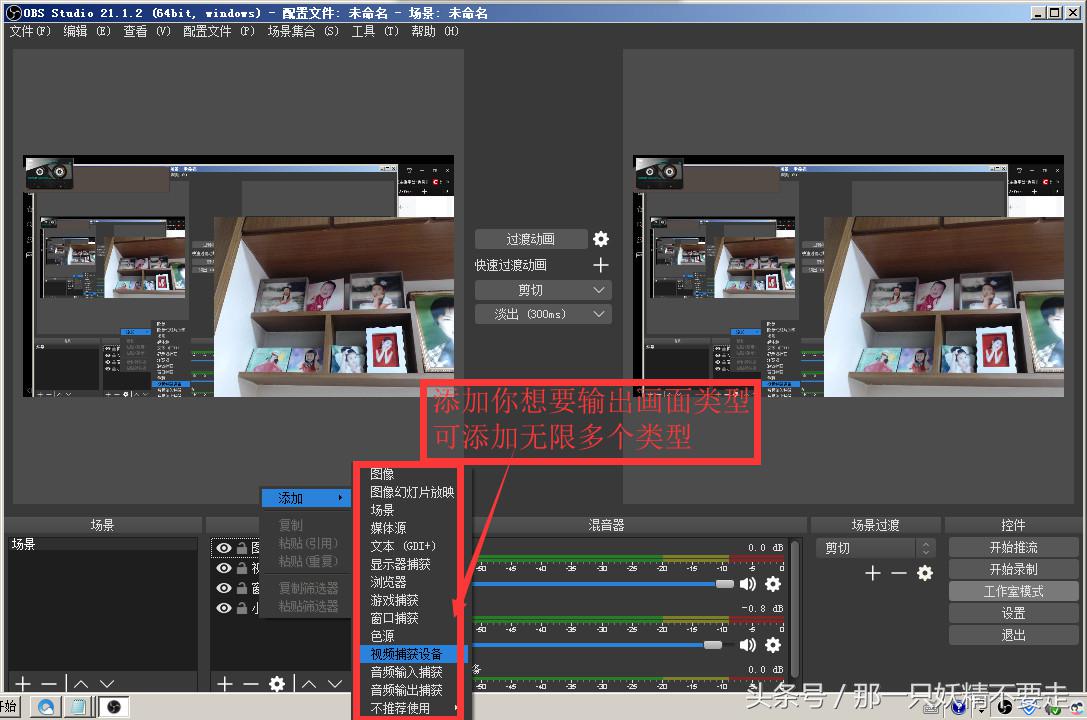Click the move source up arrow icon

[310, 684]
